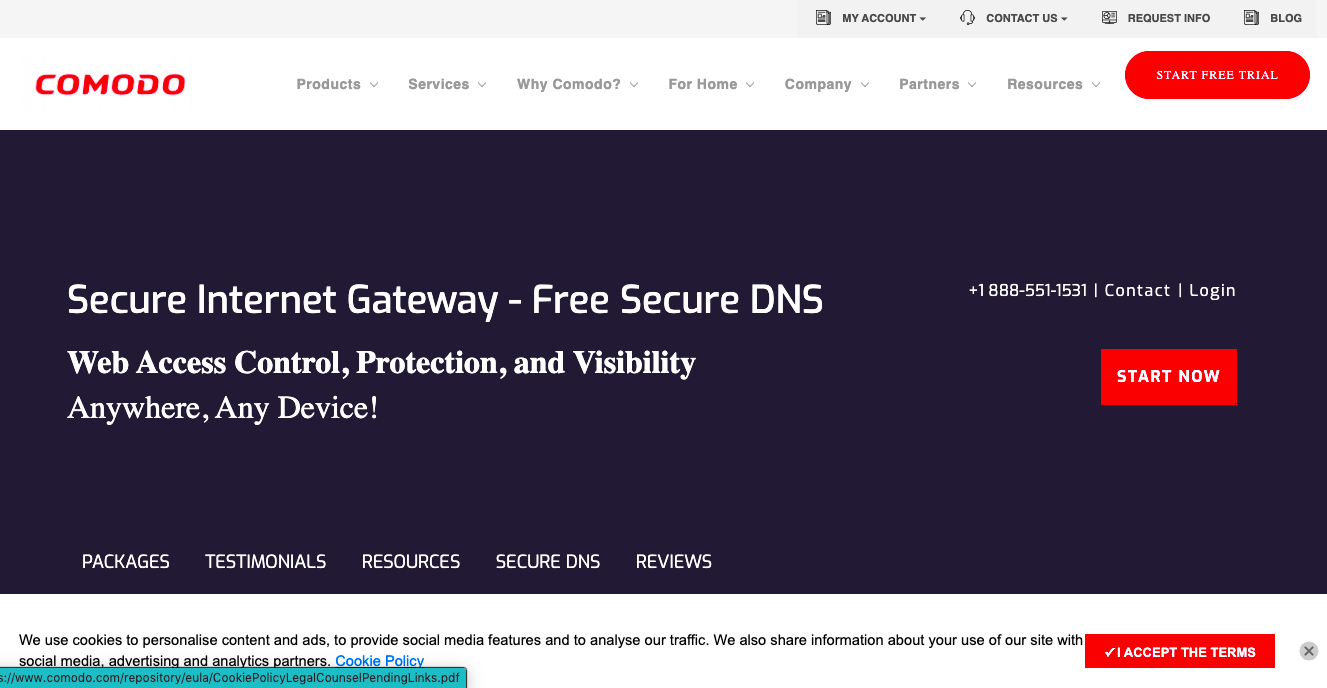Click the Comodo logo

coord(110,84)
